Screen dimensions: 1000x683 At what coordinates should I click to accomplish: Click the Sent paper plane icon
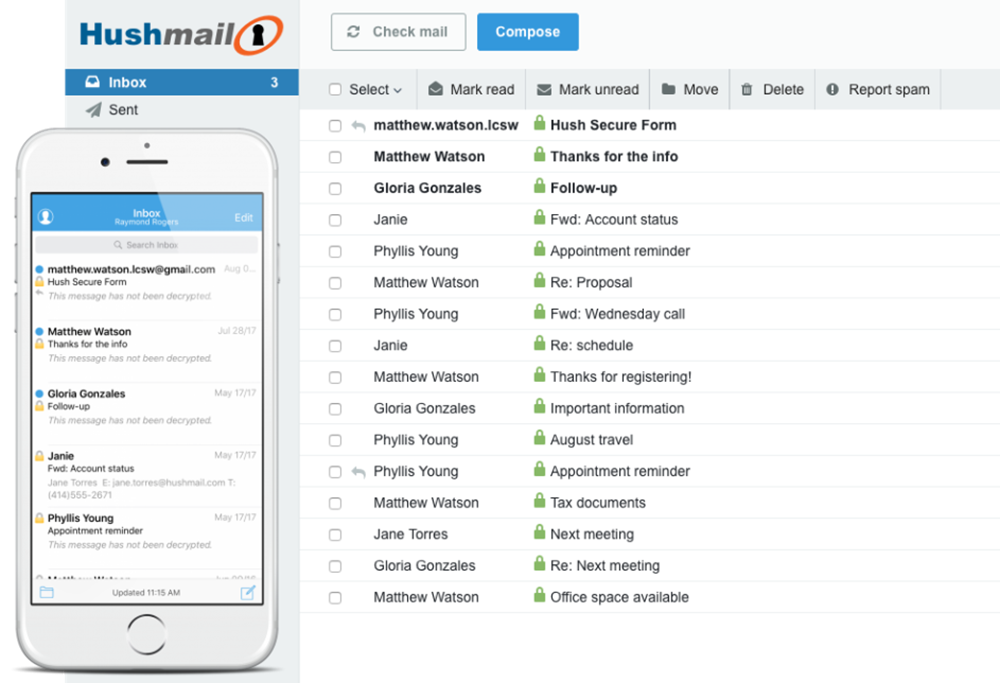pyautogui.click(x=94, y=110)
